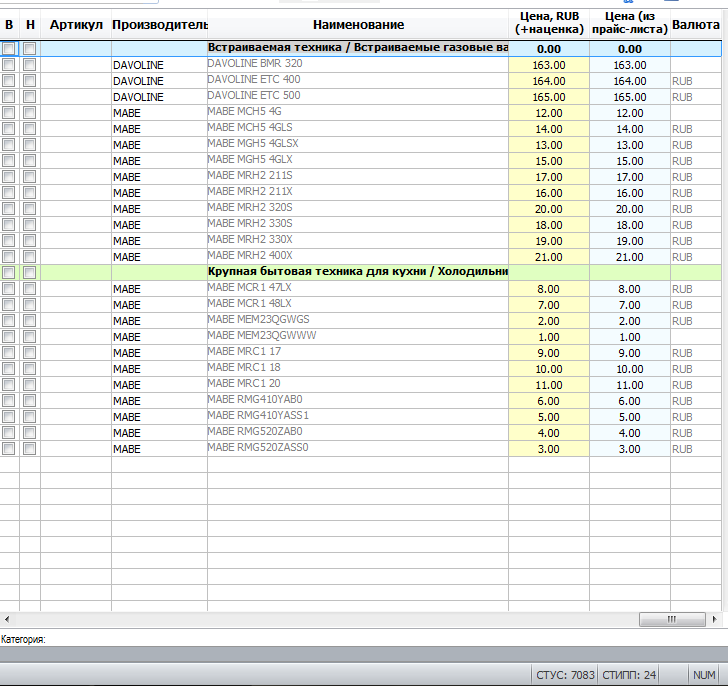The height and width of the screenshot is (686, 728).
Task: Click the DAVOLINE manufacturer cell for ETC 400
Action: point(159,81)
